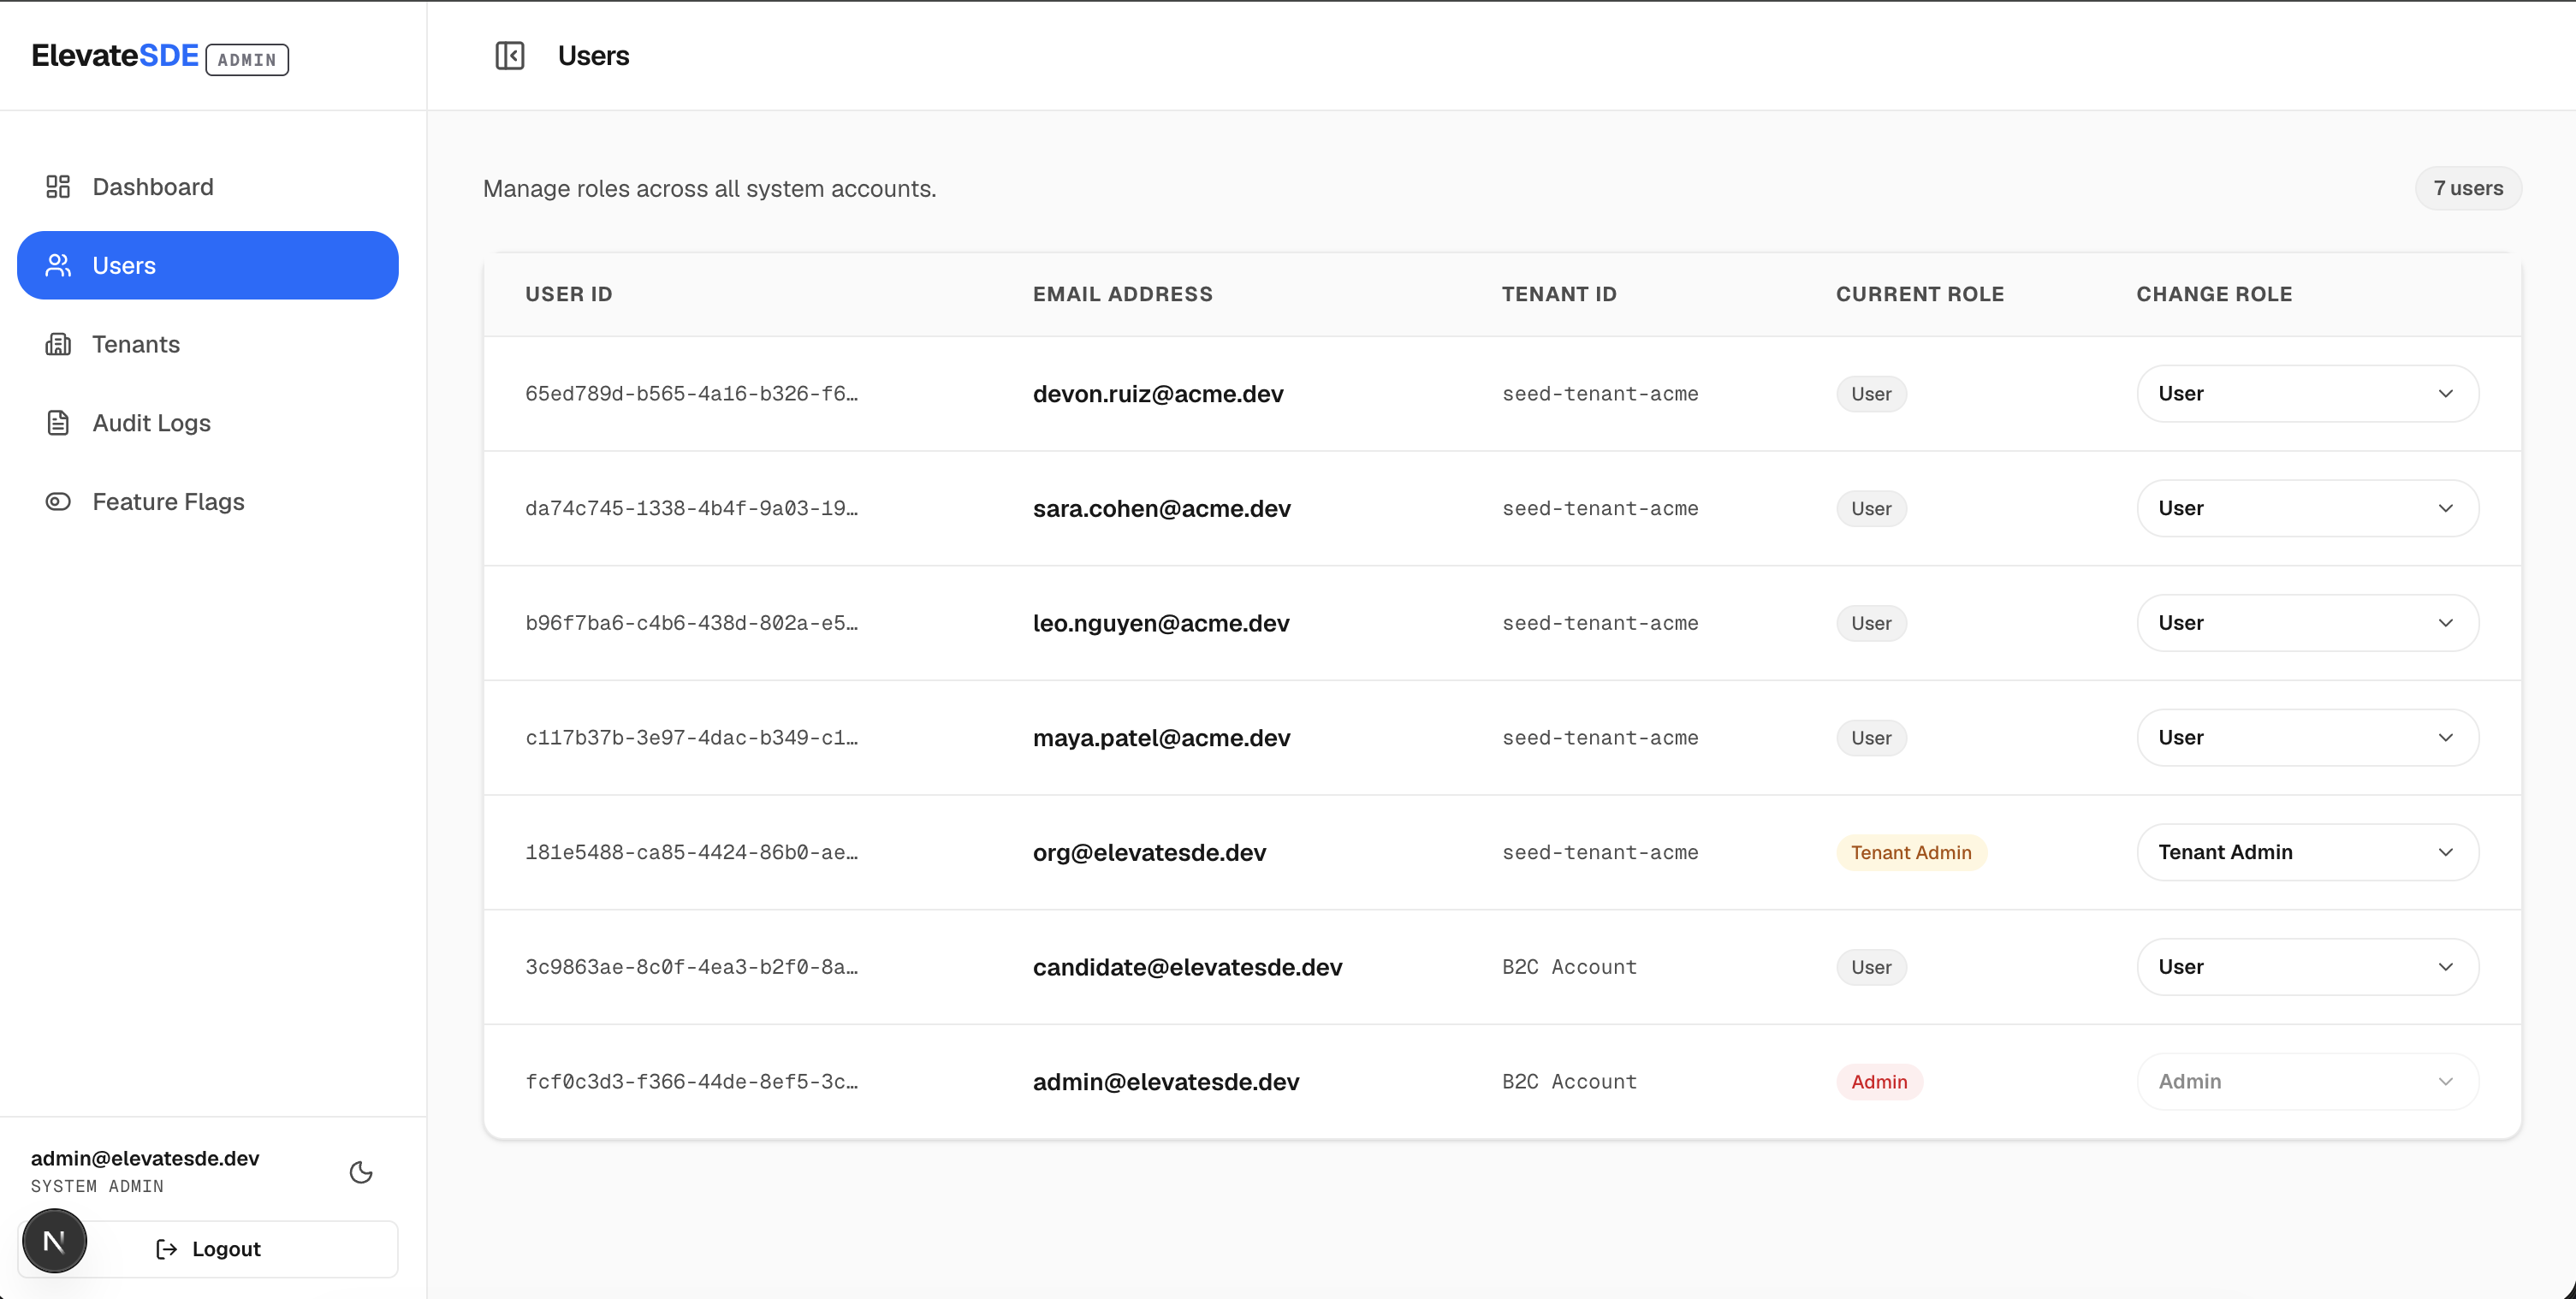Open role dropdown for sara.cohen@acme.dev
Image resolution: width=2576 pixels, height=1299 pixels.
2307,508
